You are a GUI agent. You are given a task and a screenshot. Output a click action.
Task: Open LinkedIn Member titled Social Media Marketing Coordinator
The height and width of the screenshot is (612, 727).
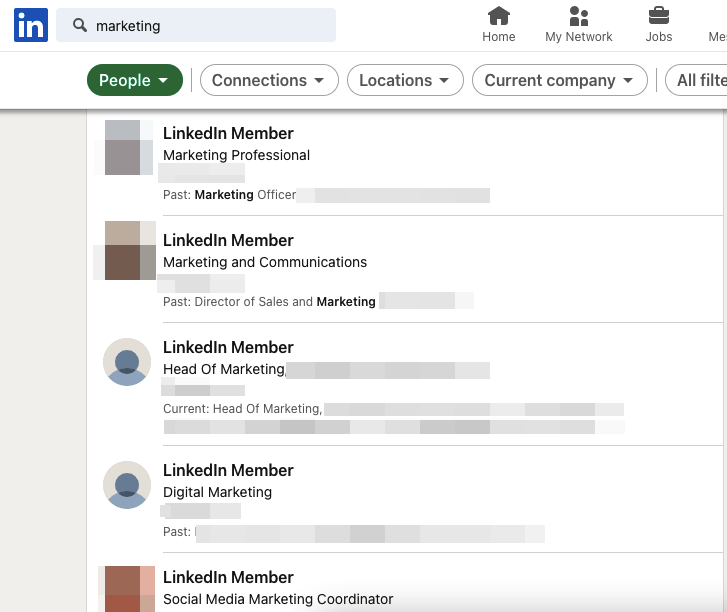(x=228, y=578)
